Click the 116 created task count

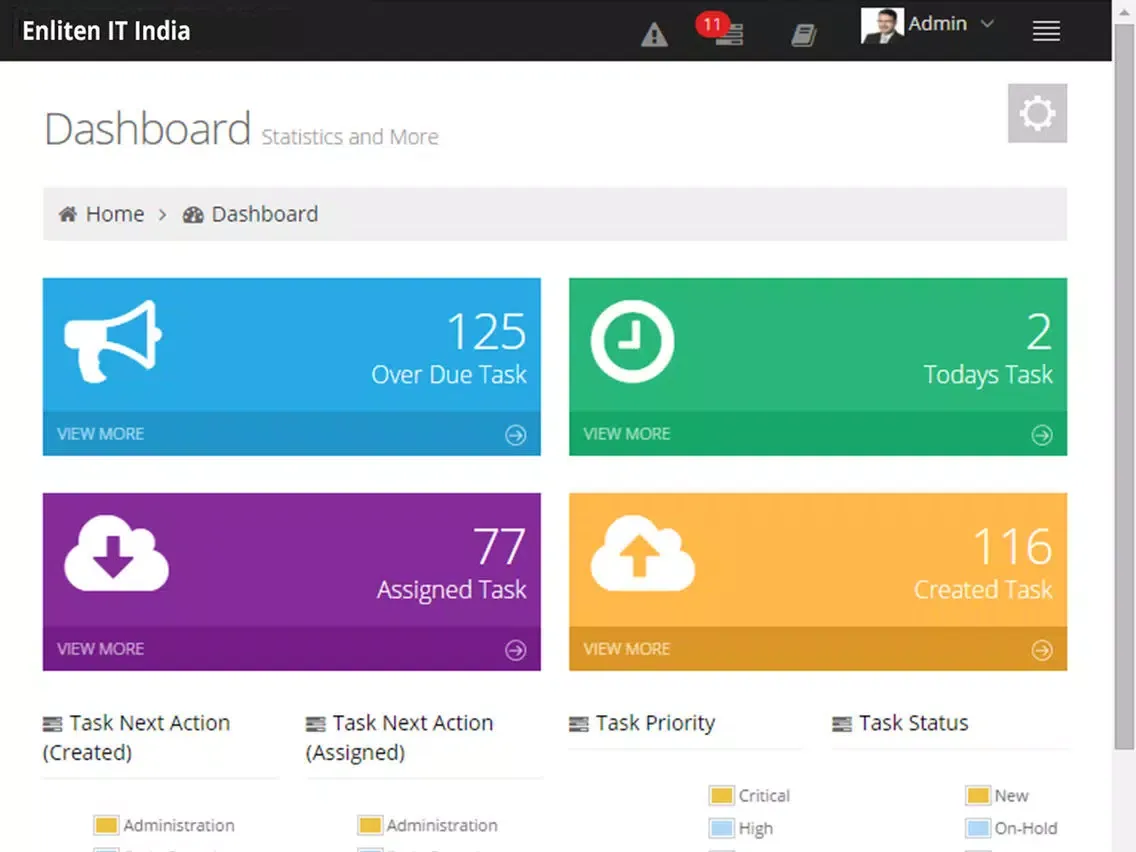(x=1012, y=546)
